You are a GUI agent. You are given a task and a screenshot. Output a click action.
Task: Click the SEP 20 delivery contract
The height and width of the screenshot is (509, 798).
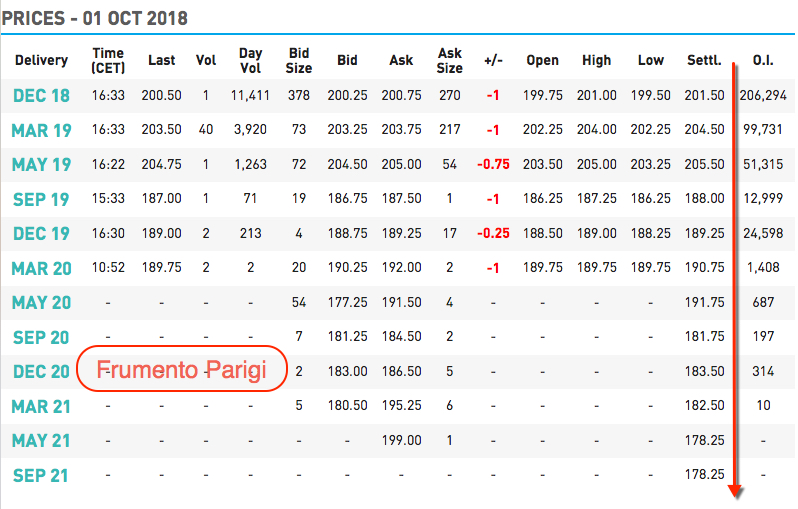pyautogui.click(x=41, y=337)
